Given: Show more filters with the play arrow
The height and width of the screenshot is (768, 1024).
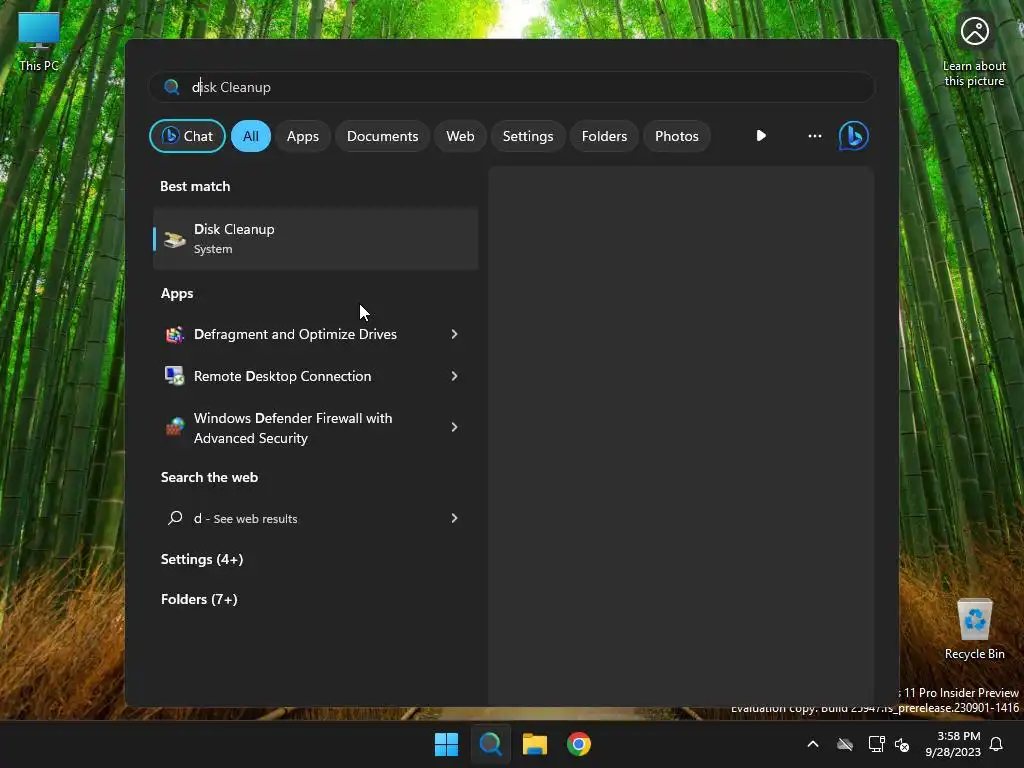Looking at the screenshot, I should (761, 136).
